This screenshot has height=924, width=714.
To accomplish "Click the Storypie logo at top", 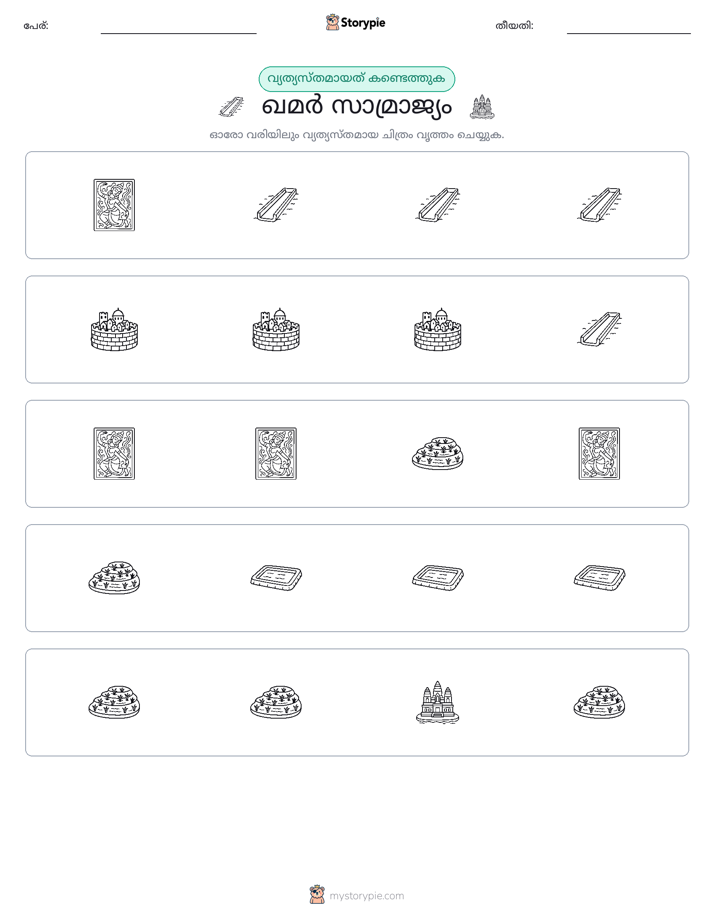I will point(356,22).
